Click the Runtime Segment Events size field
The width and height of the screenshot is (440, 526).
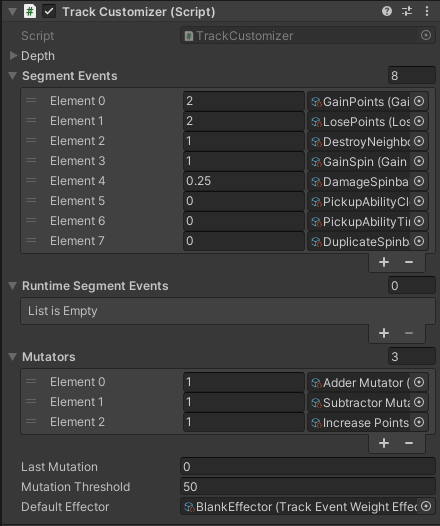(x=411, y=285)
